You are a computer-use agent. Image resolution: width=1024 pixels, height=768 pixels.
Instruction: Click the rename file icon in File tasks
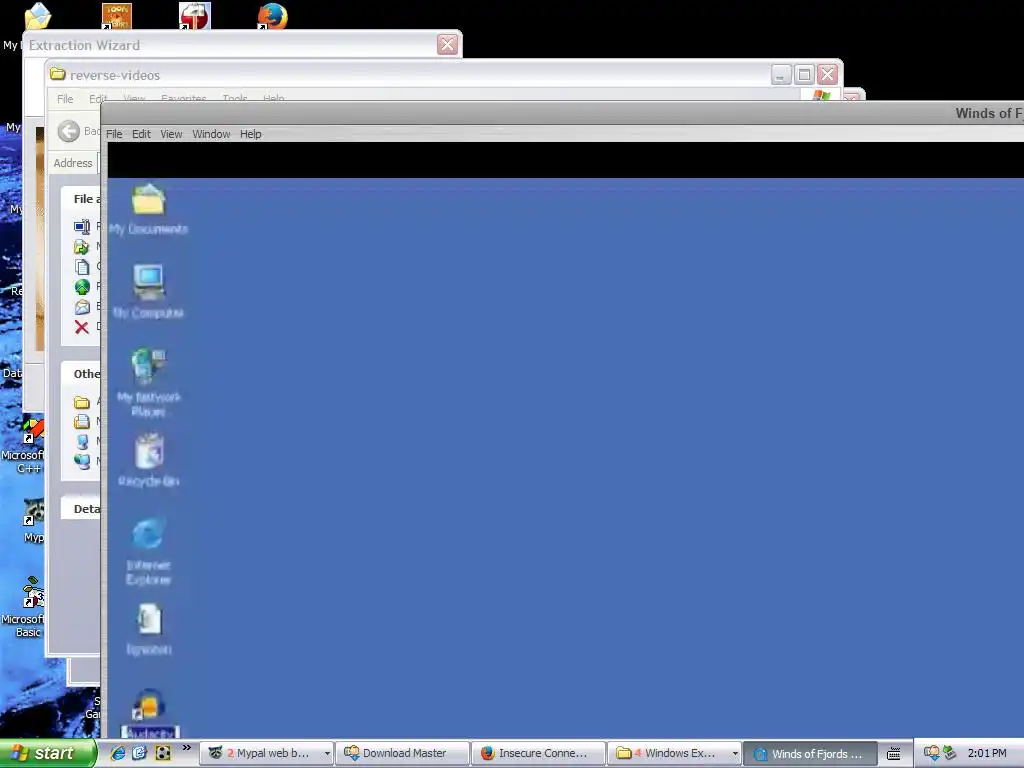(x=82, y=227)
